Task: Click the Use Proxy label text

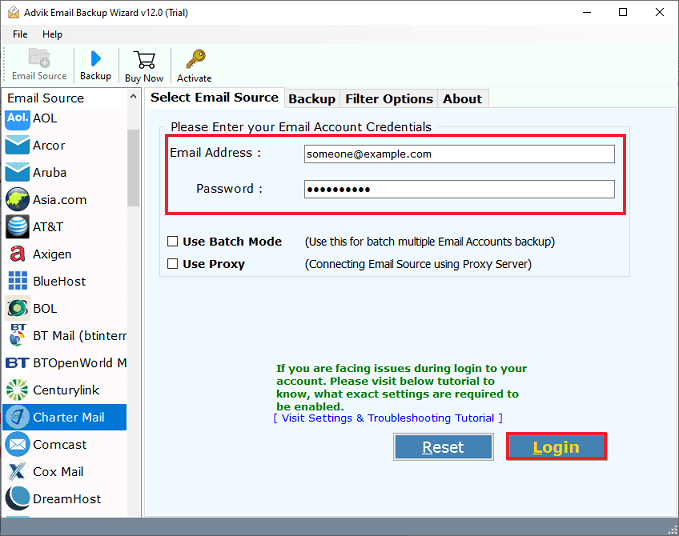Action: point(213,264)
